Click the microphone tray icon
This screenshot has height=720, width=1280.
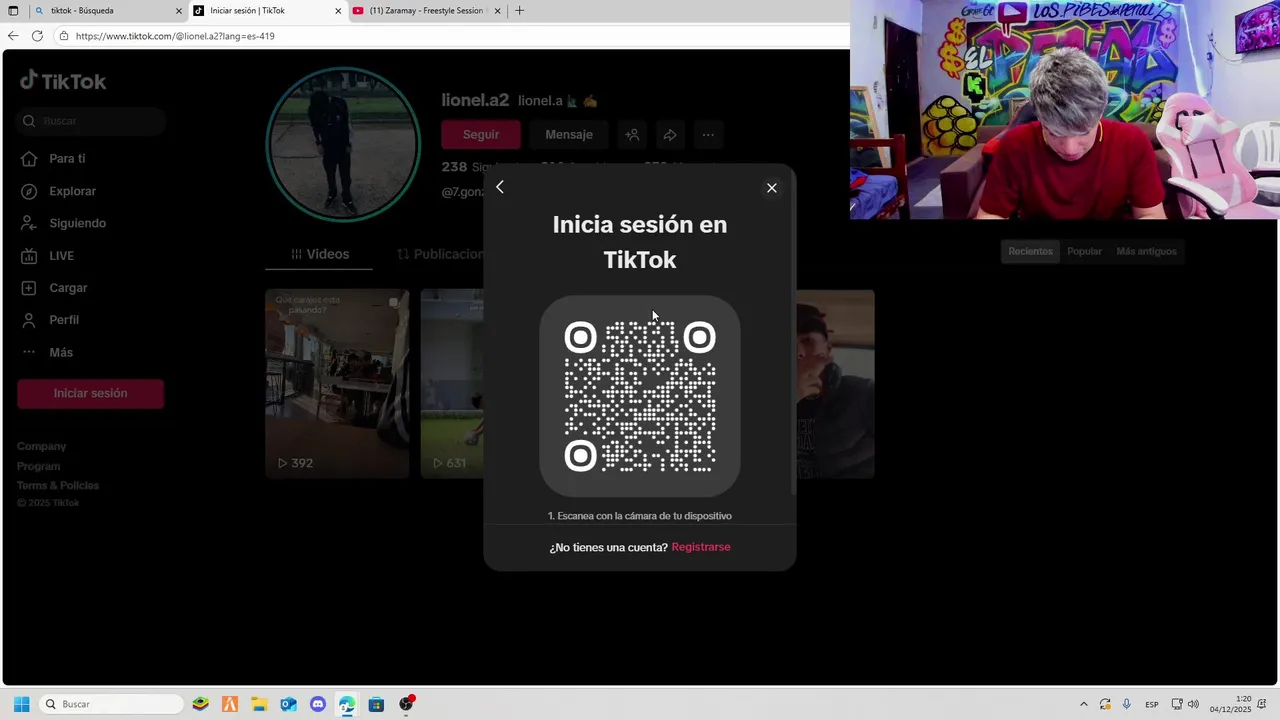point(1127,704)
